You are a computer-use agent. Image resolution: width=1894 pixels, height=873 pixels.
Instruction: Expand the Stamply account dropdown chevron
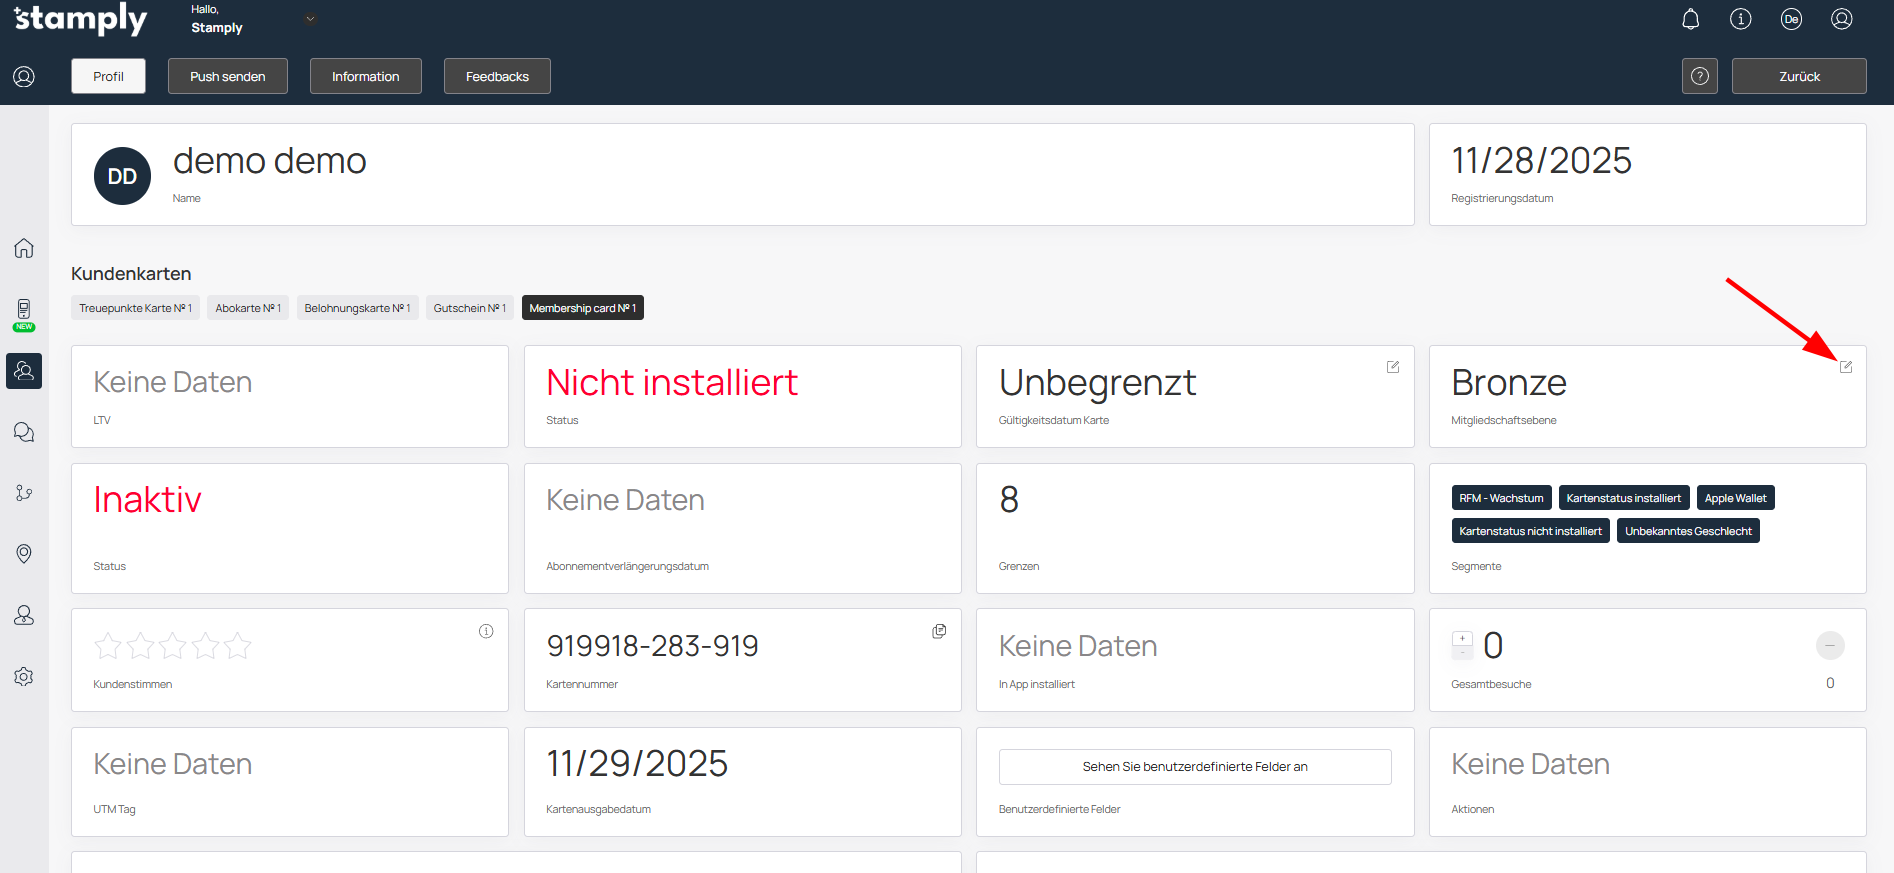pyautogui.click(x=310, y=19)
